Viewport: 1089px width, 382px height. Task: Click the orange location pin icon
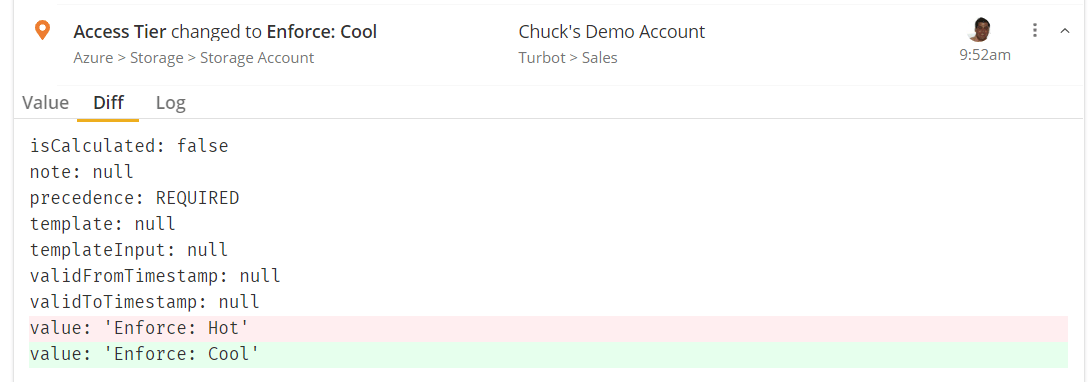click(42, 30)
